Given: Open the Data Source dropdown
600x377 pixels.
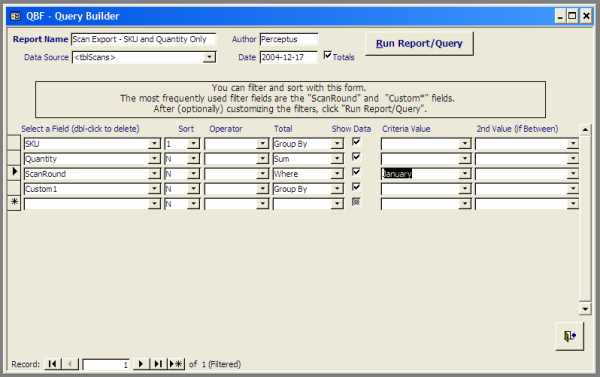Looking at the screenshot, I should tap(209, 57).
